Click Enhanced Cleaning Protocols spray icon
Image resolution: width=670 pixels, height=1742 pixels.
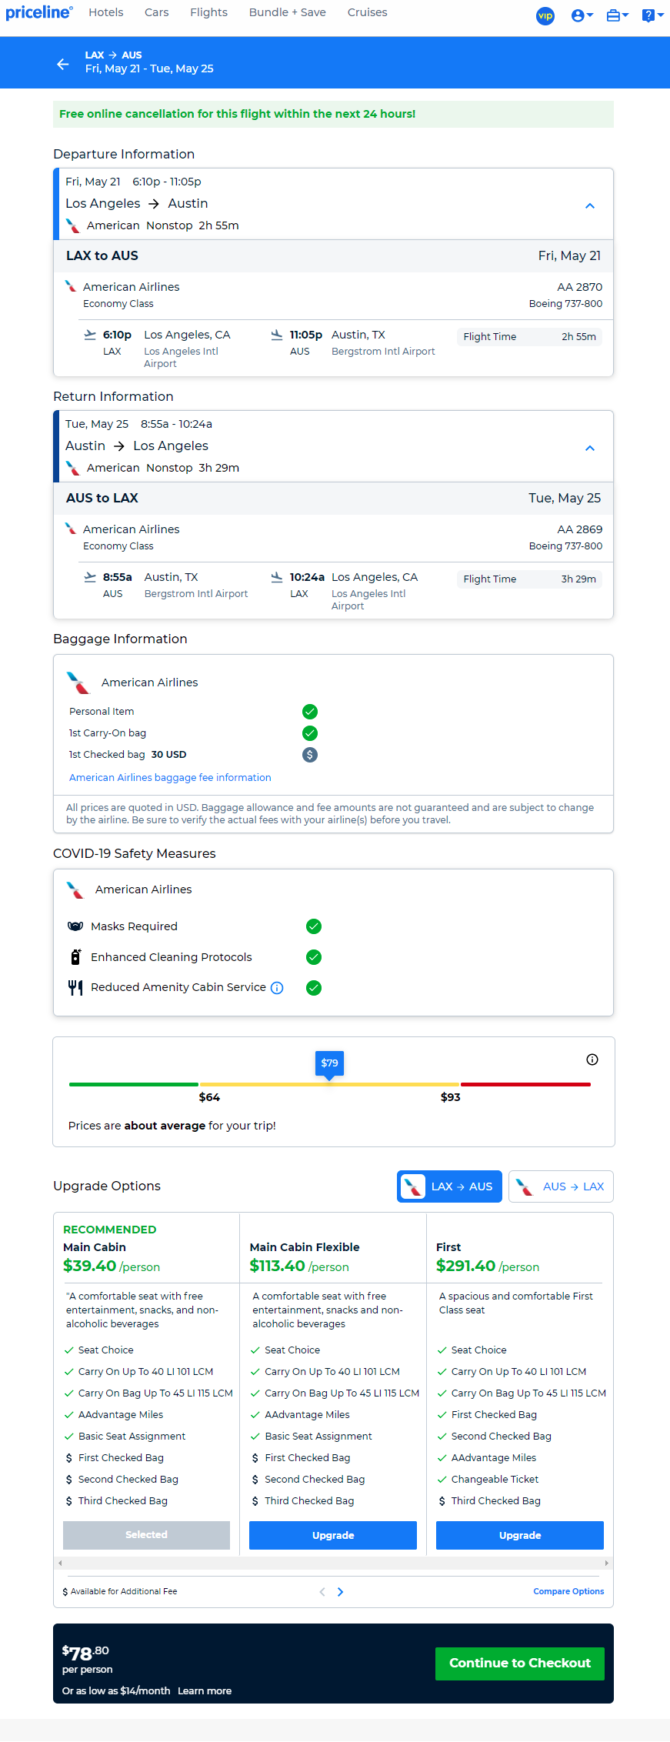point(75,957)
